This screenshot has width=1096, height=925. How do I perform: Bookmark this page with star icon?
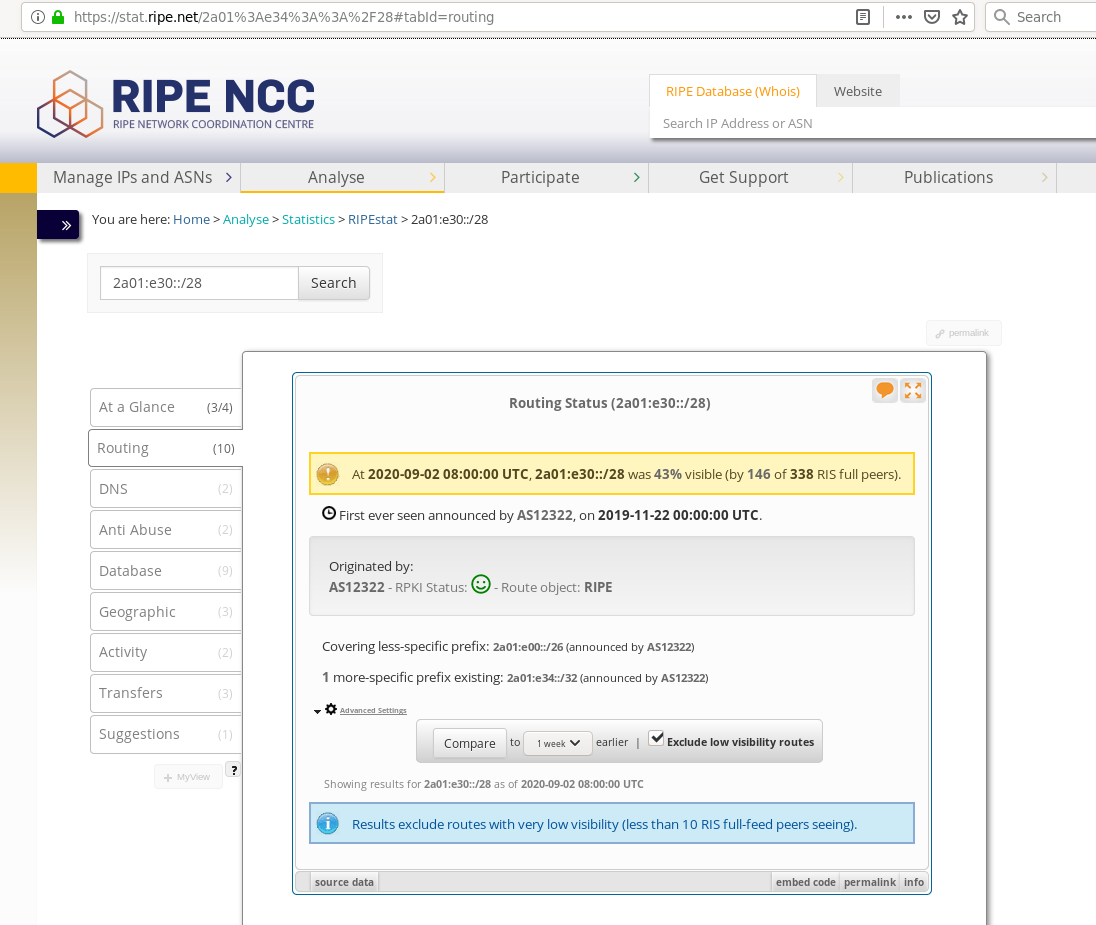click(960, 17)
